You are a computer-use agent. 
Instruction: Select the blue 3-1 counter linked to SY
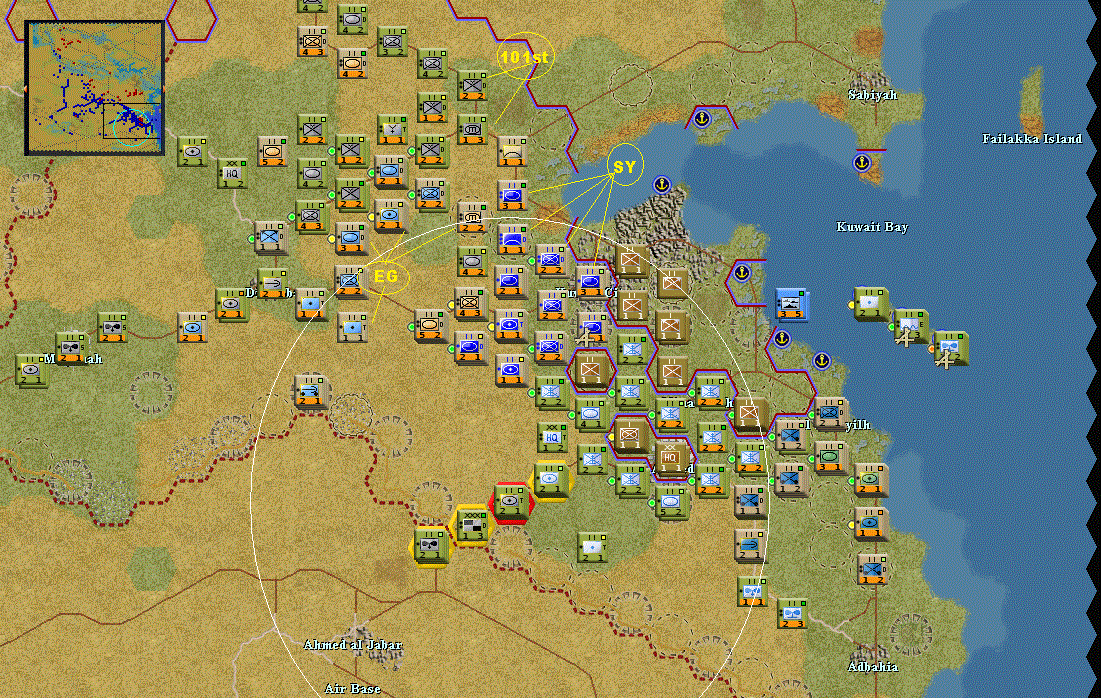[x=513, y=195]
